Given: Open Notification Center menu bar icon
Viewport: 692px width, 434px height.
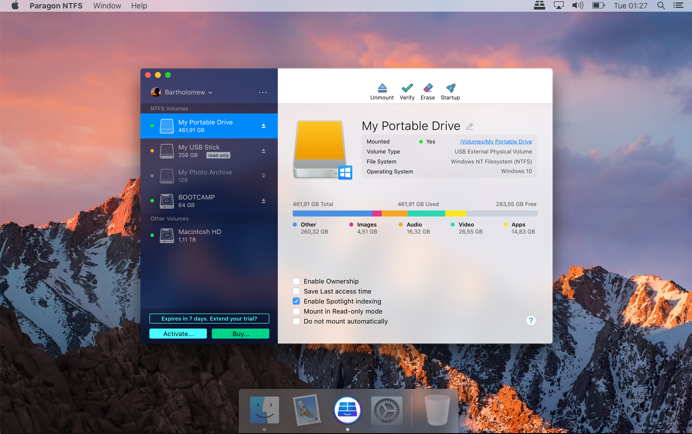Looking at the screenshot, I should click(x=678, y=5).
